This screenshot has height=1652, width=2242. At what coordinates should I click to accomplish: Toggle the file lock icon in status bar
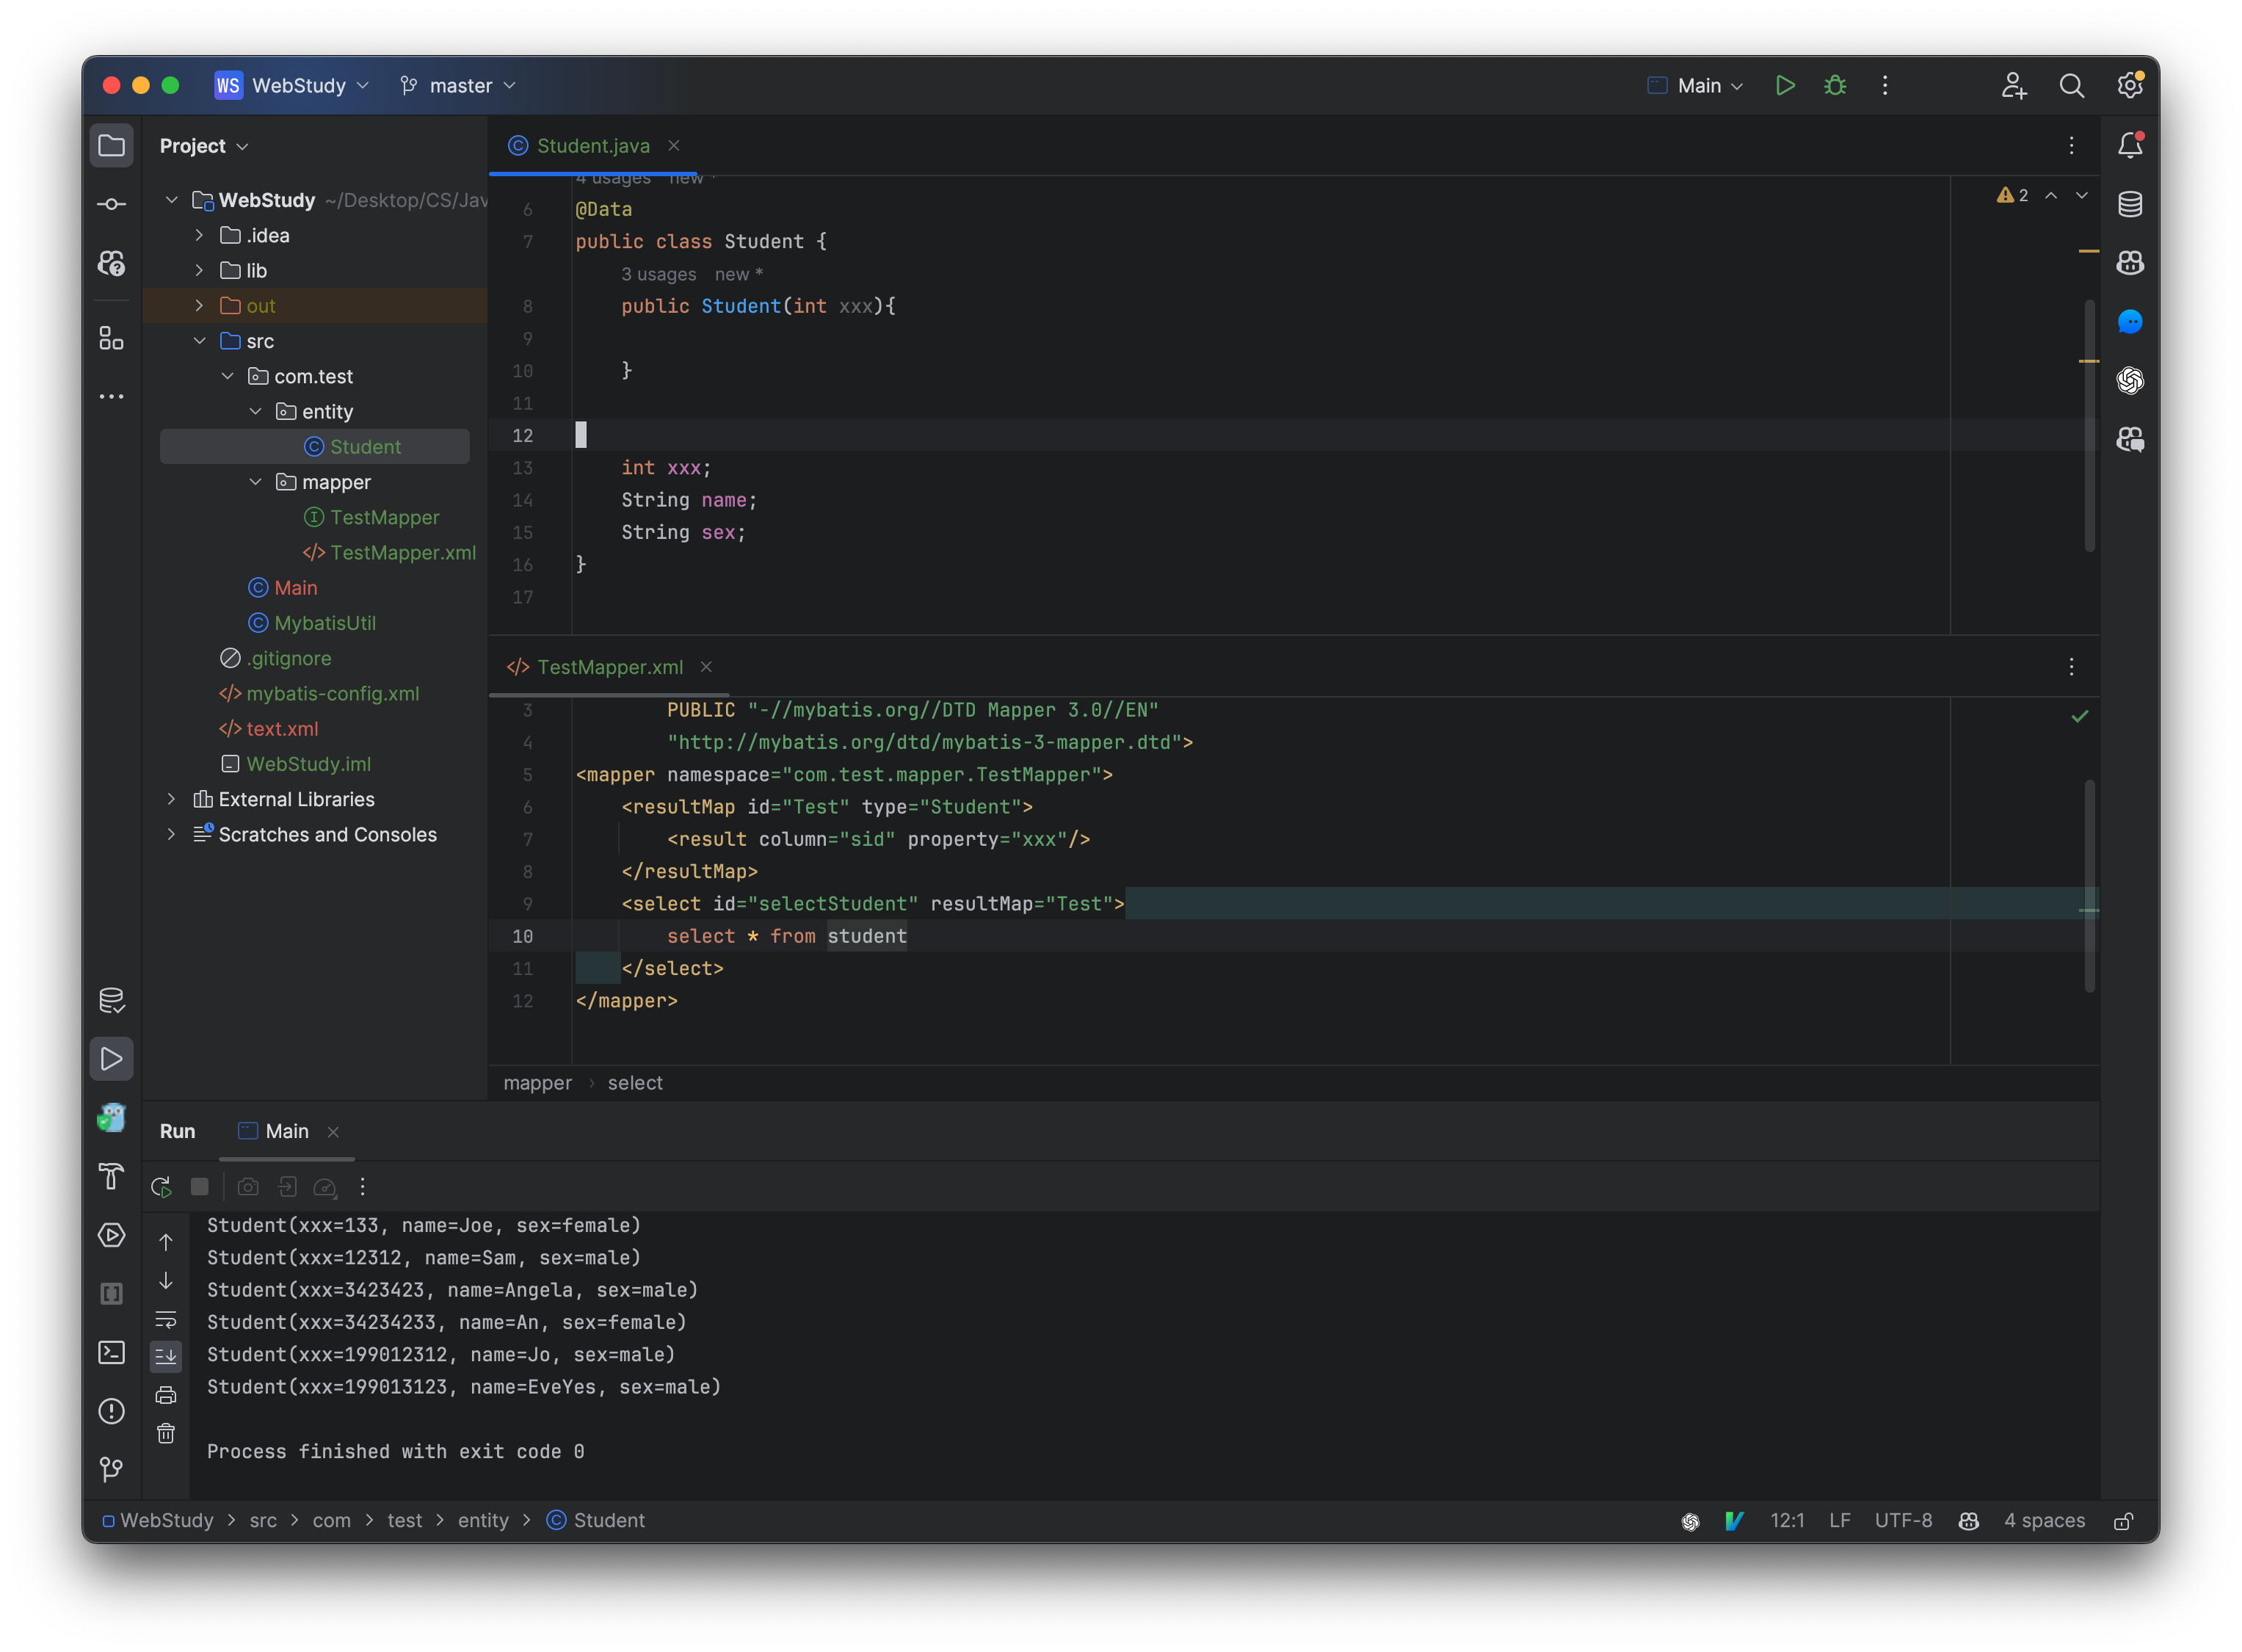click(x=2125, y=1520)
